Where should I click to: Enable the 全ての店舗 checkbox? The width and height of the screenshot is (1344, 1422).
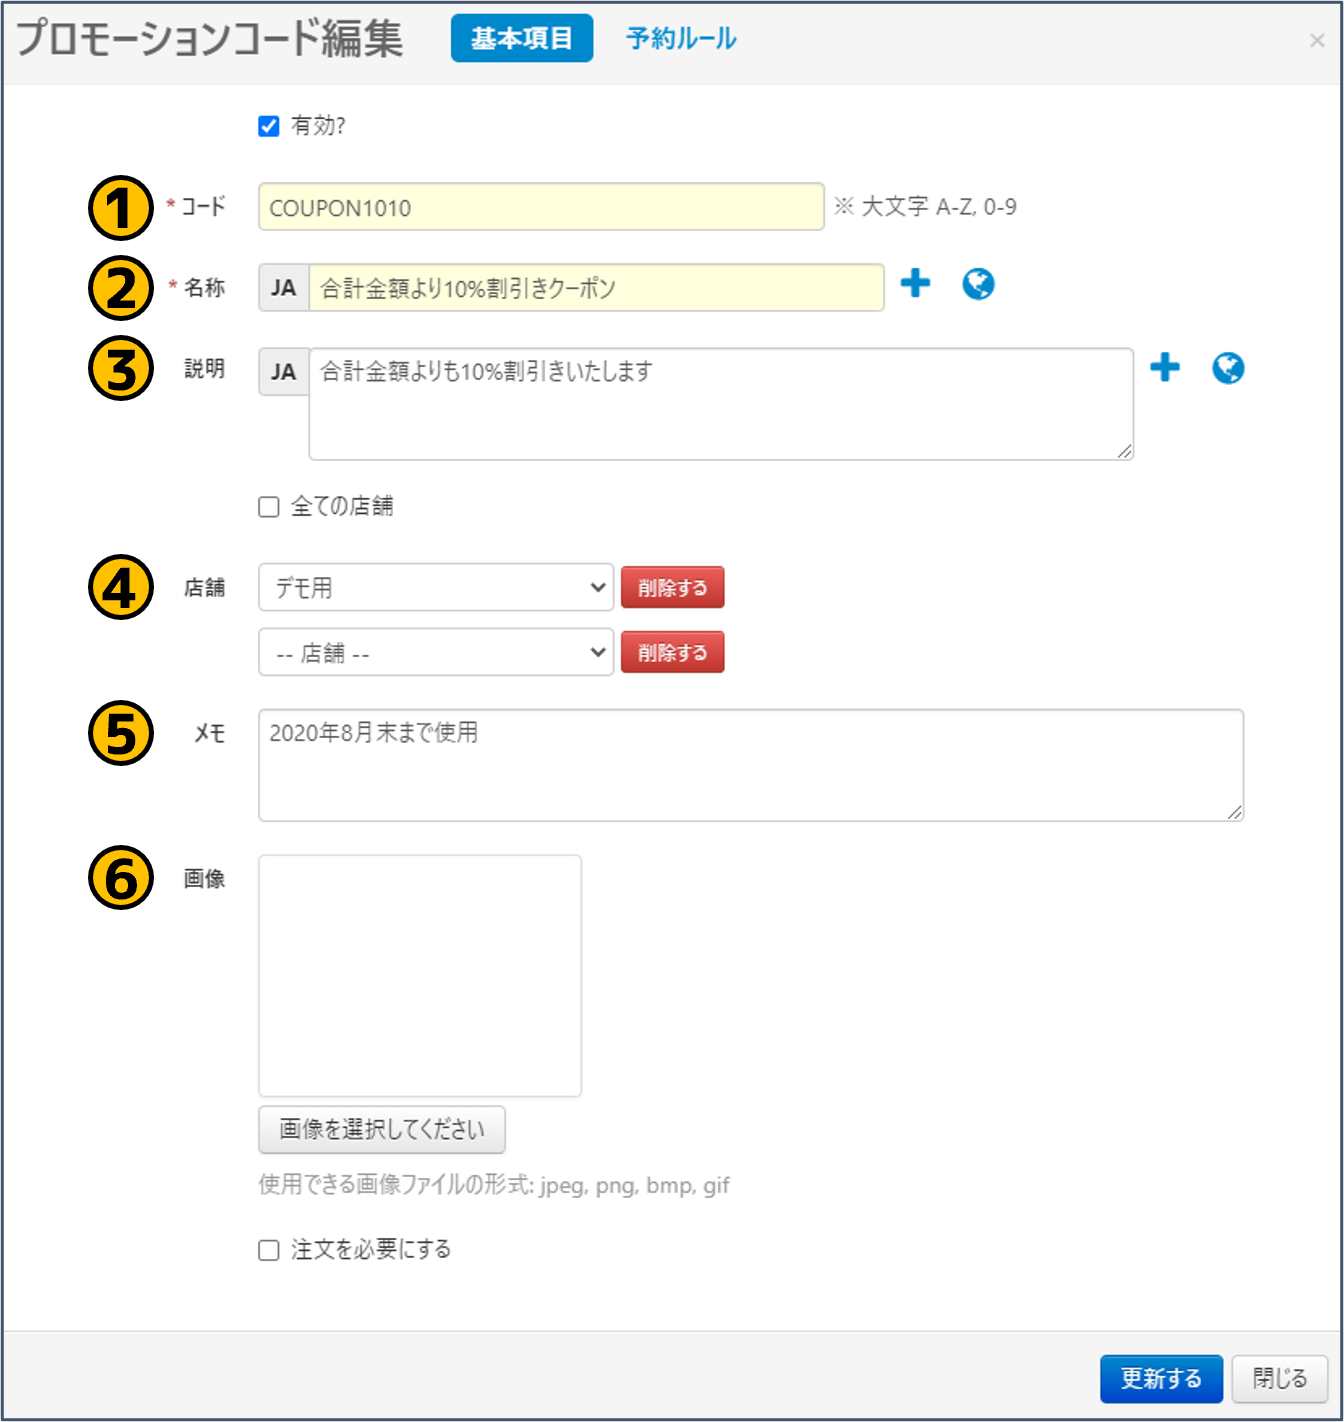pyautogui.click(x=269, y=507)
